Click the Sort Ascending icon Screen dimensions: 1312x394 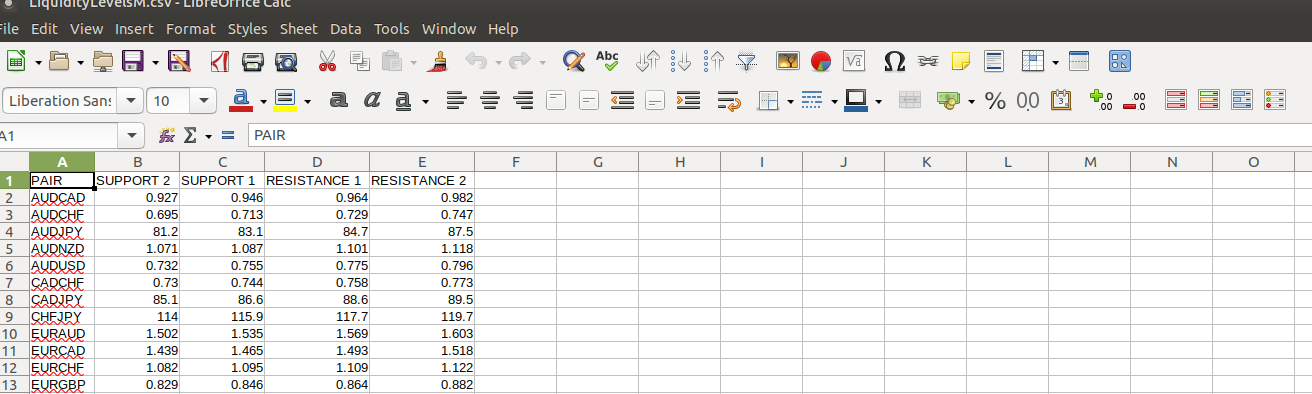click(682, 62)
